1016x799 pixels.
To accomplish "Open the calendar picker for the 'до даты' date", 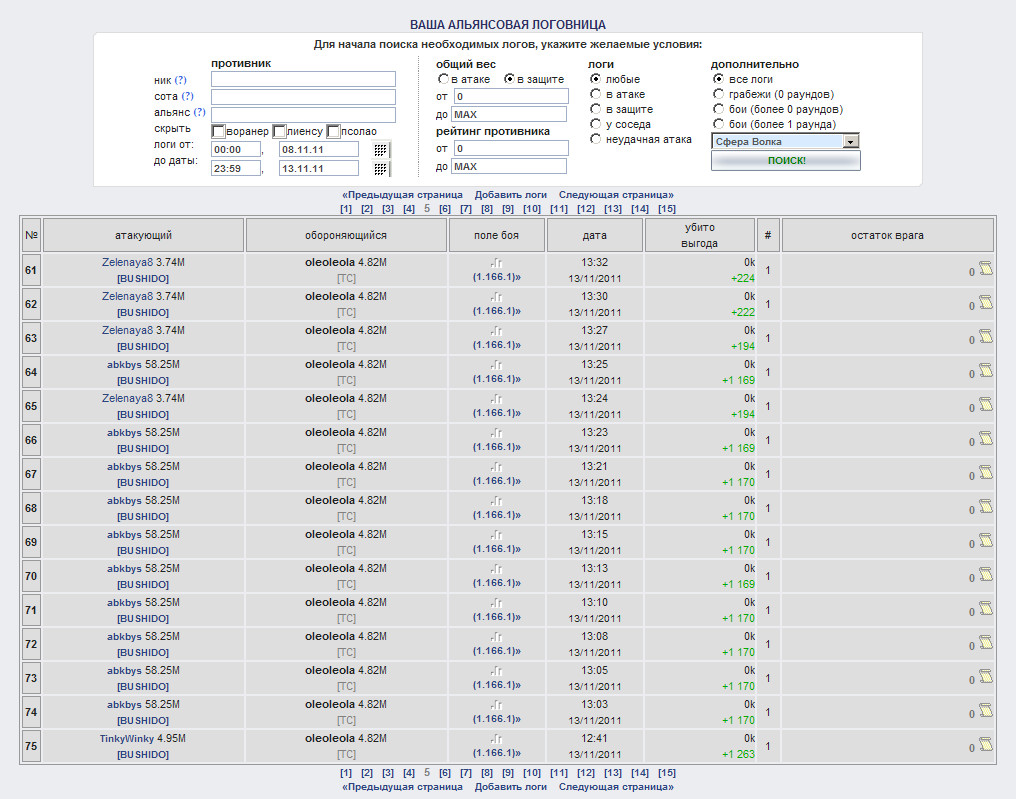I will (380, 169).
